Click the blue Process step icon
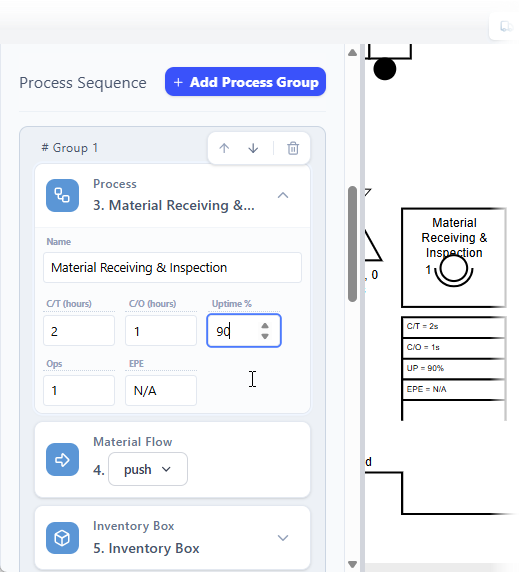This screenshot has height=572, width=520. (62, 195)
